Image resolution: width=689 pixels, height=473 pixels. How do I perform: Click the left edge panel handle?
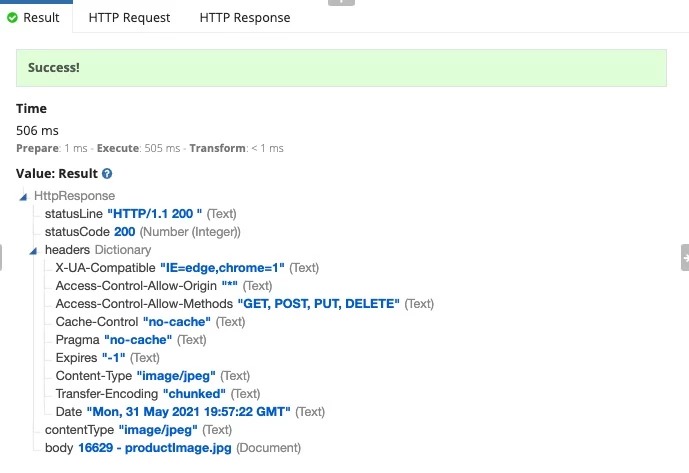click(1, 258)
